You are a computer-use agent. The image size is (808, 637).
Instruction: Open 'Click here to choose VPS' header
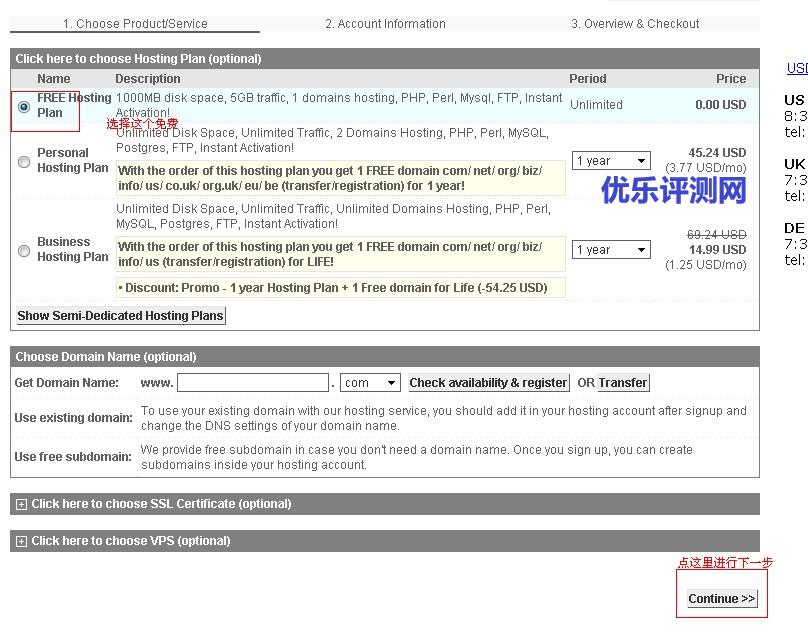pos(131,541)
